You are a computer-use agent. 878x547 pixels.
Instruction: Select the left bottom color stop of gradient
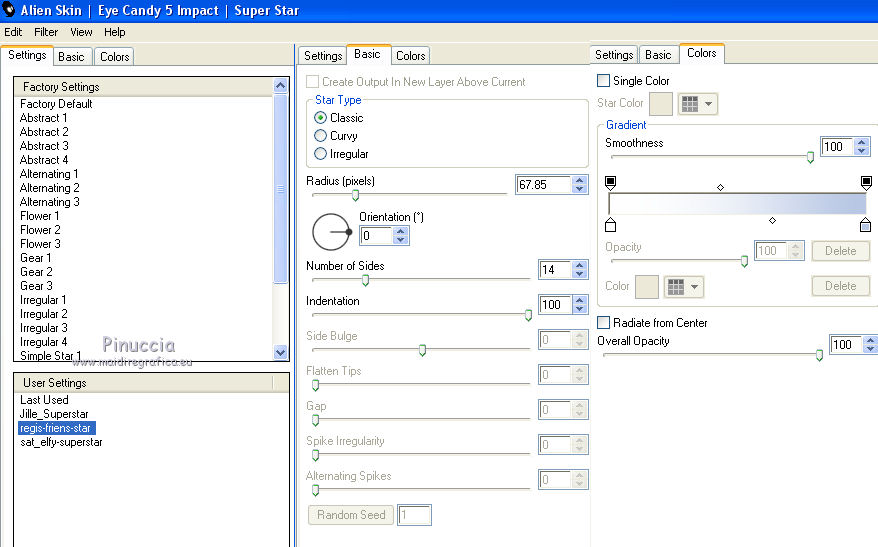coord(610,225)
